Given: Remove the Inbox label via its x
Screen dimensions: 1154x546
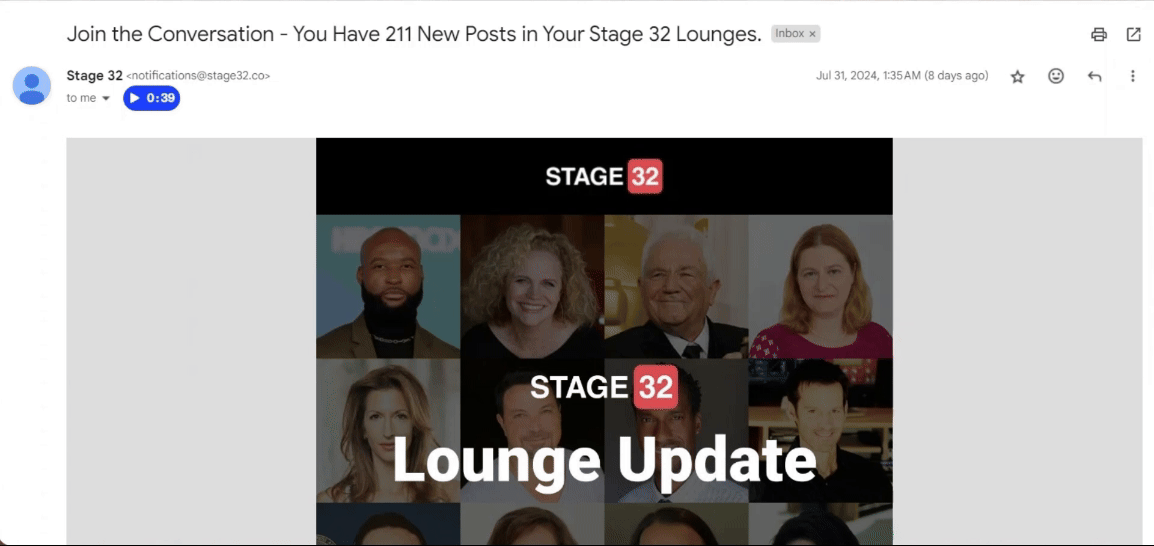Looking at the screenshot, I should tap(813, 34).
